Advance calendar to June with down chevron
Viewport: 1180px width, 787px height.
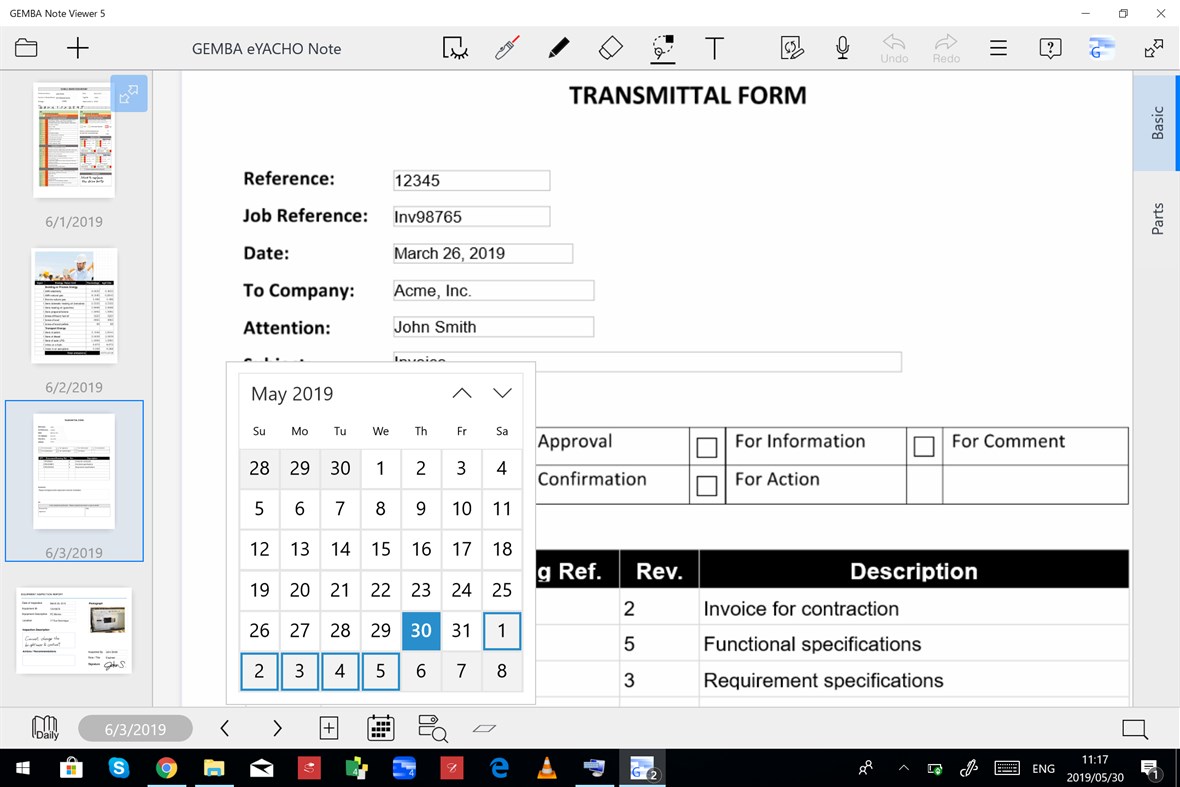pos(502,392)
